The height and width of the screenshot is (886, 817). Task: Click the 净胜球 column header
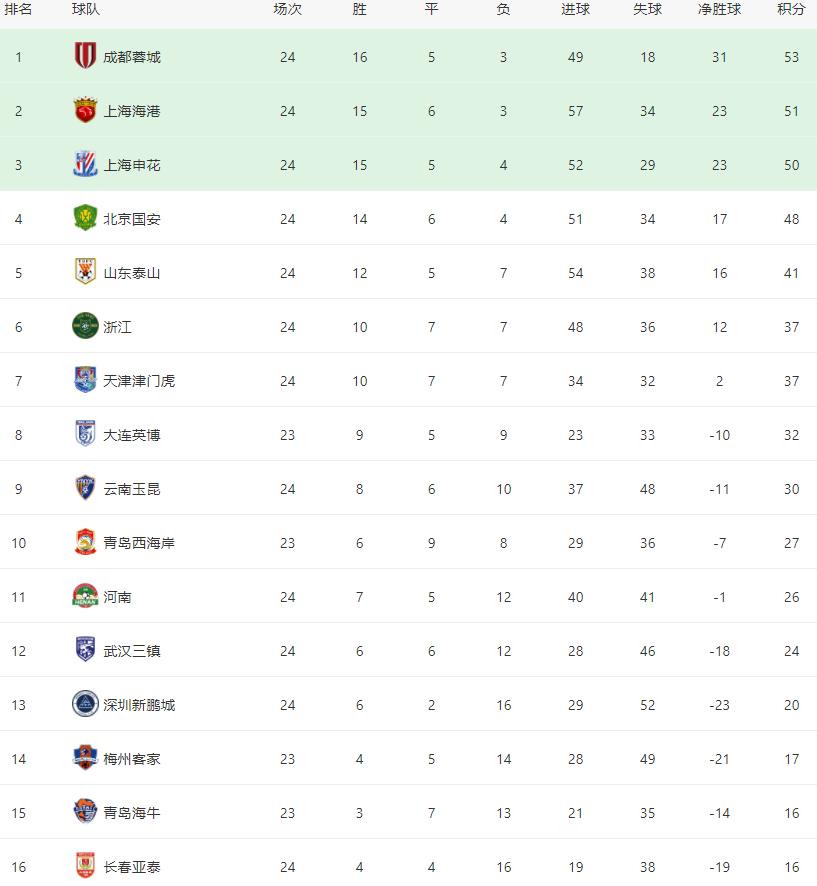(719, 9)
